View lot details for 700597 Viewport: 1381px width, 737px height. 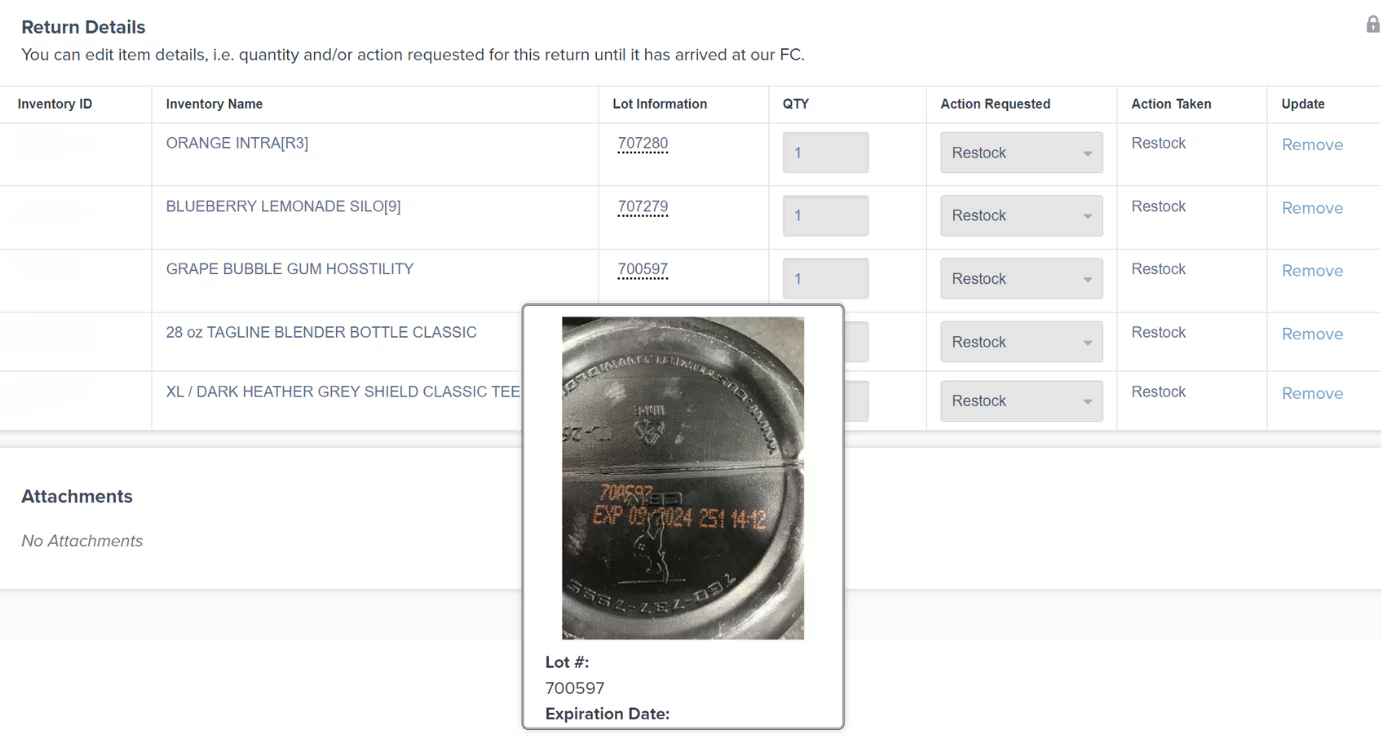point(642,269)
